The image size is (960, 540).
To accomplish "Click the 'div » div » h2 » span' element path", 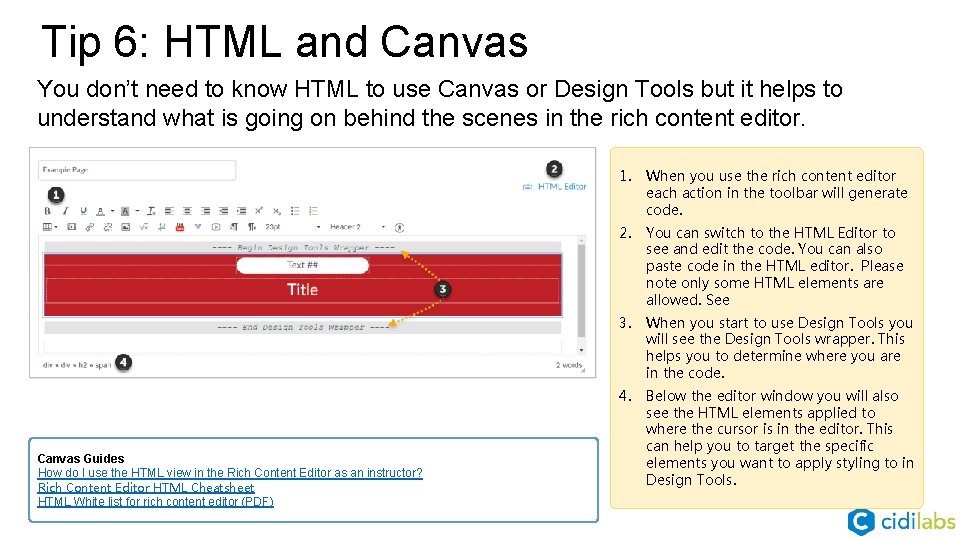I will [x=77, y=365].
